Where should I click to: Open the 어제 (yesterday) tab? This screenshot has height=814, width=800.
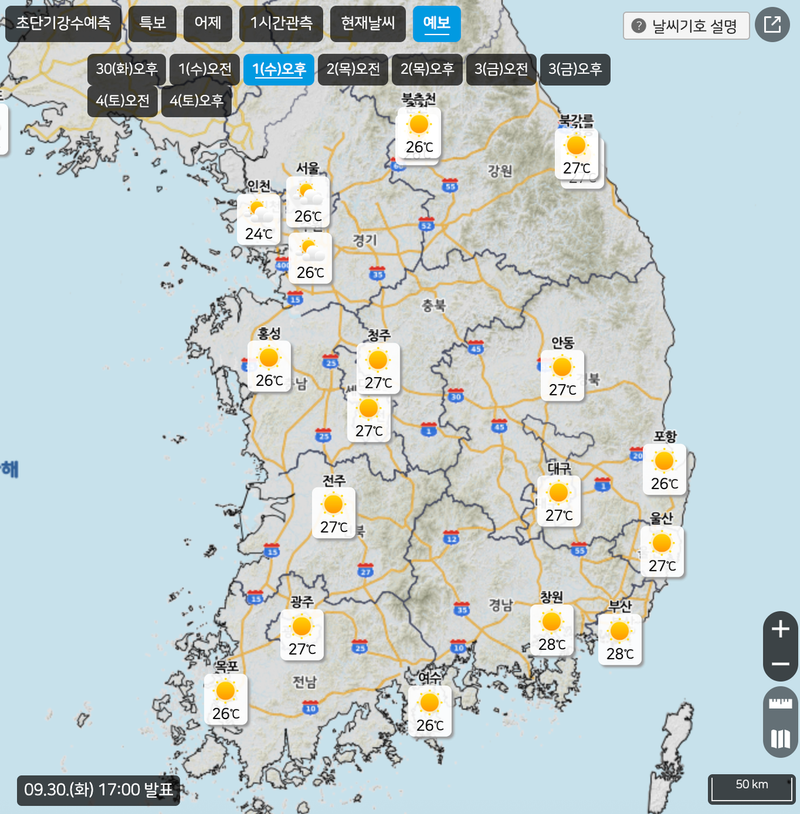tap(209, 23)
